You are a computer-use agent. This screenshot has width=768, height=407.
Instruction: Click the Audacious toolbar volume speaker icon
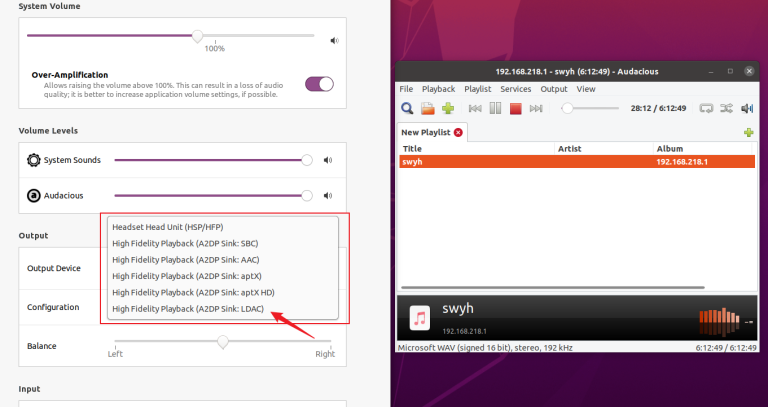(x=746, y=108)
